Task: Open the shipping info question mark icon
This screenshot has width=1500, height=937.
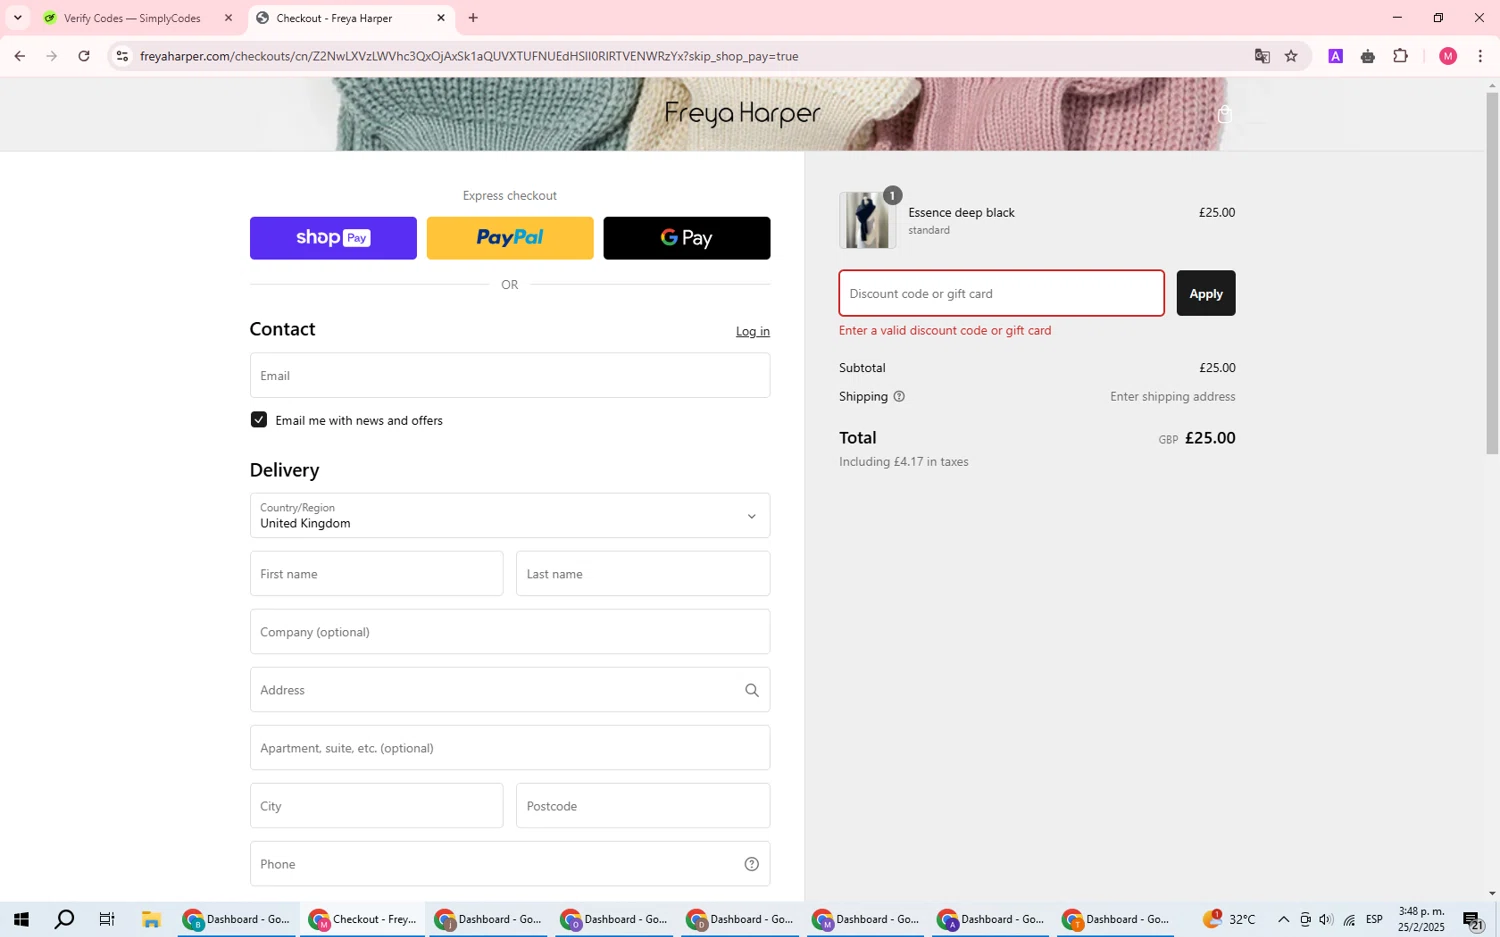Action: (x=899, y=397)
